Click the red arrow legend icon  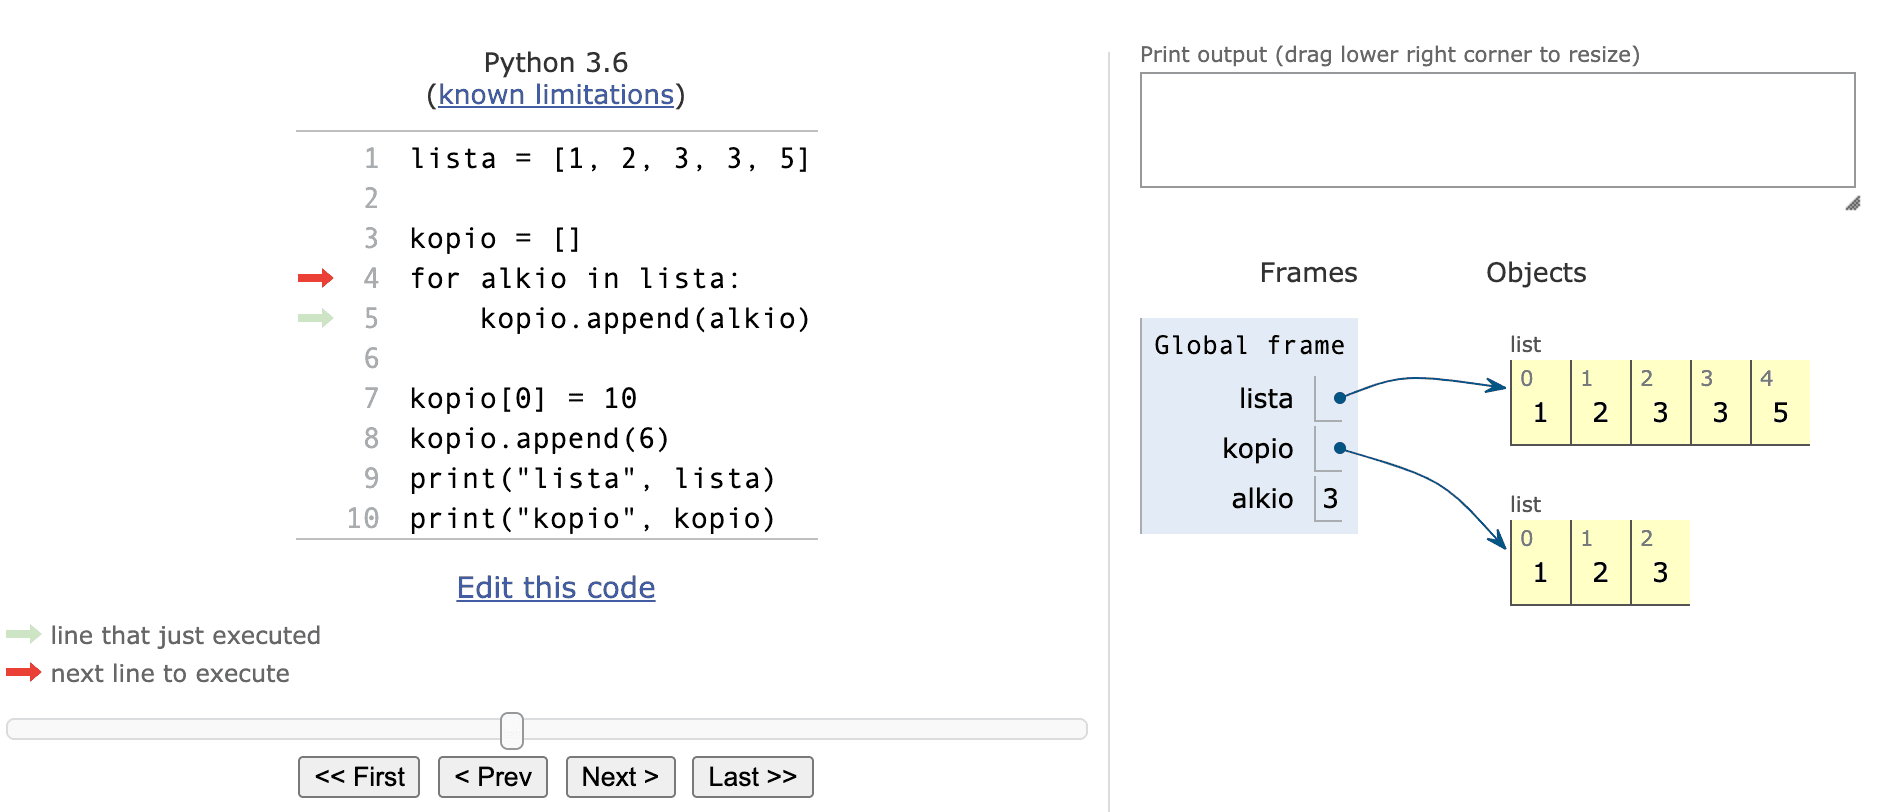point(23,672)
